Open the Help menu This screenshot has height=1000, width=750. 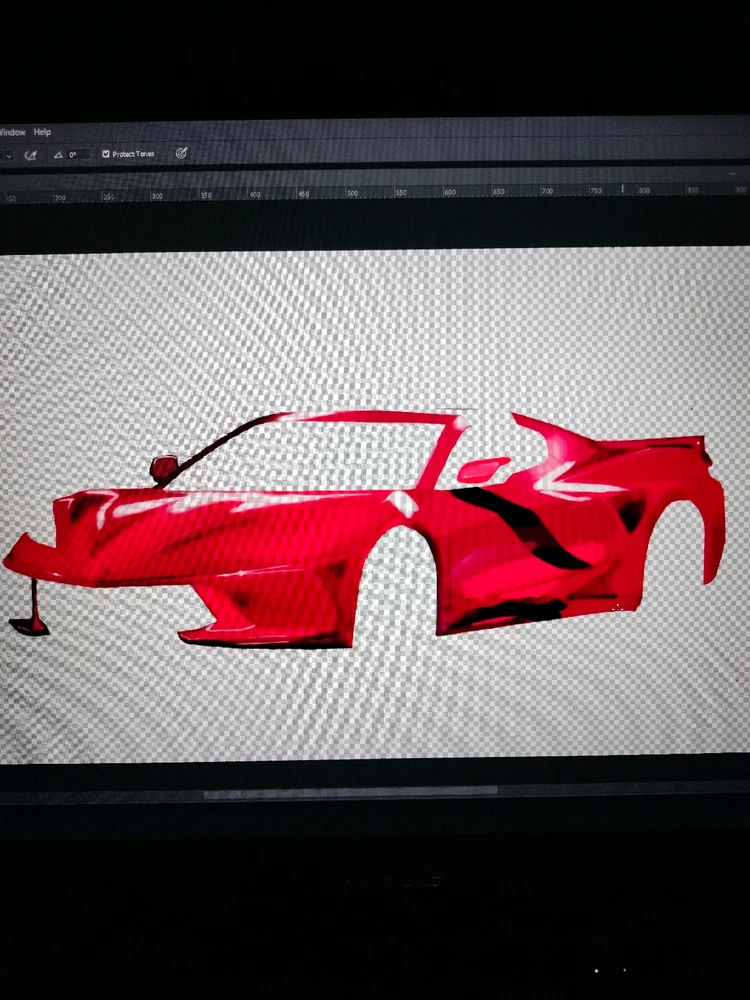point(42,132)
